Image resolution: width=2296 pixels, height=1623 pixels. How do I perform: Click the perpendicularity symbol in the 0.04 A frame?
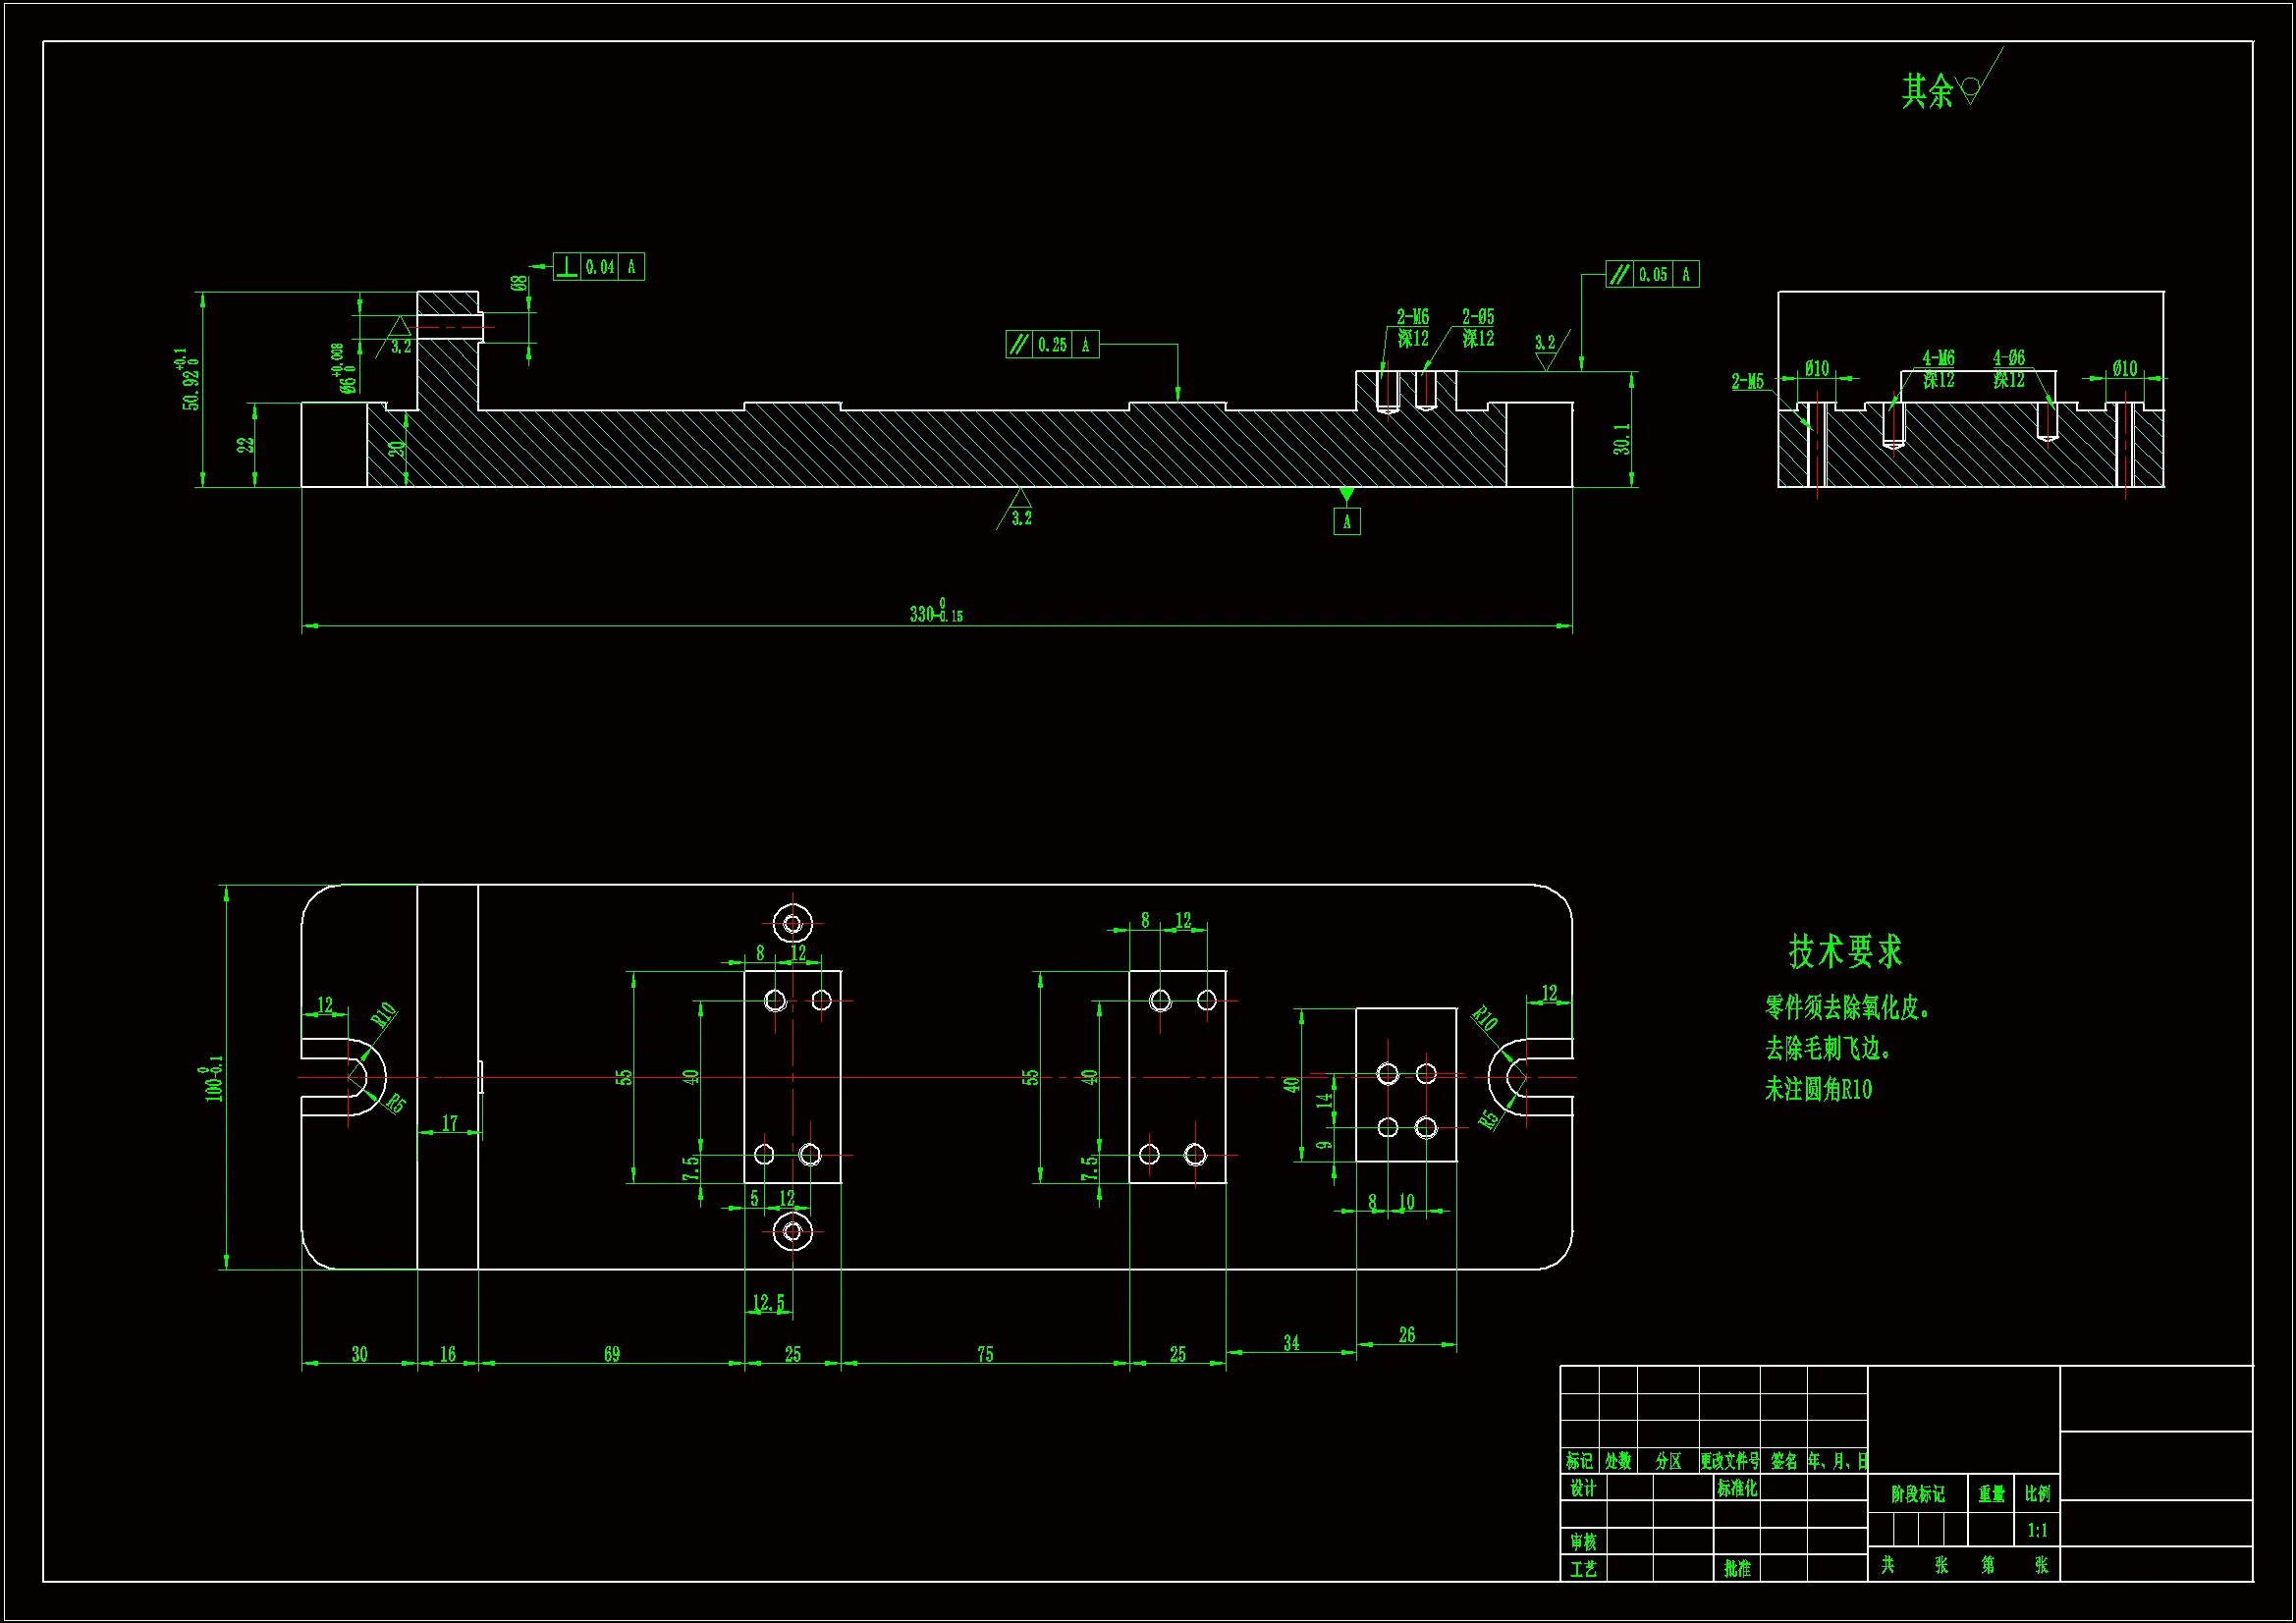(x=567, y=267)
